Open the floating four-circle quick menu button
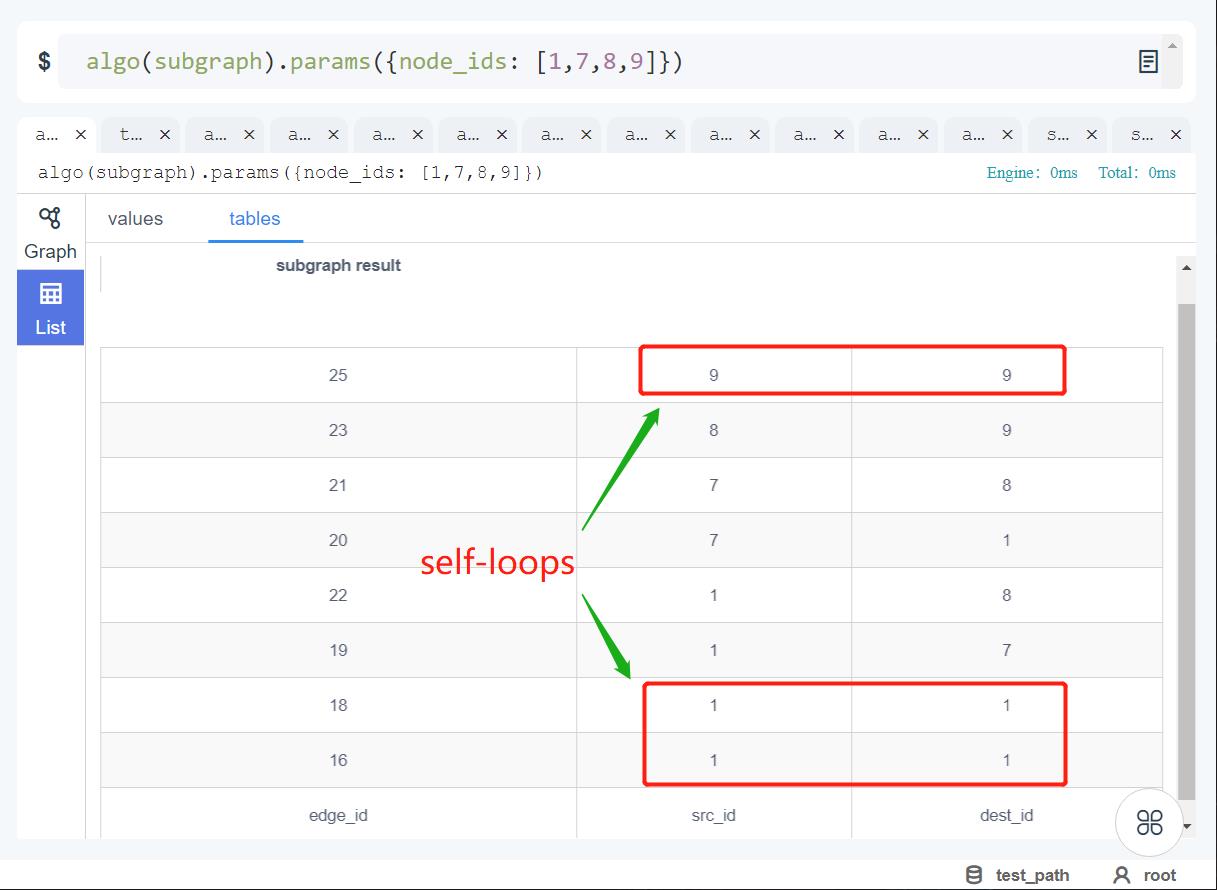 coord(1149,823)
